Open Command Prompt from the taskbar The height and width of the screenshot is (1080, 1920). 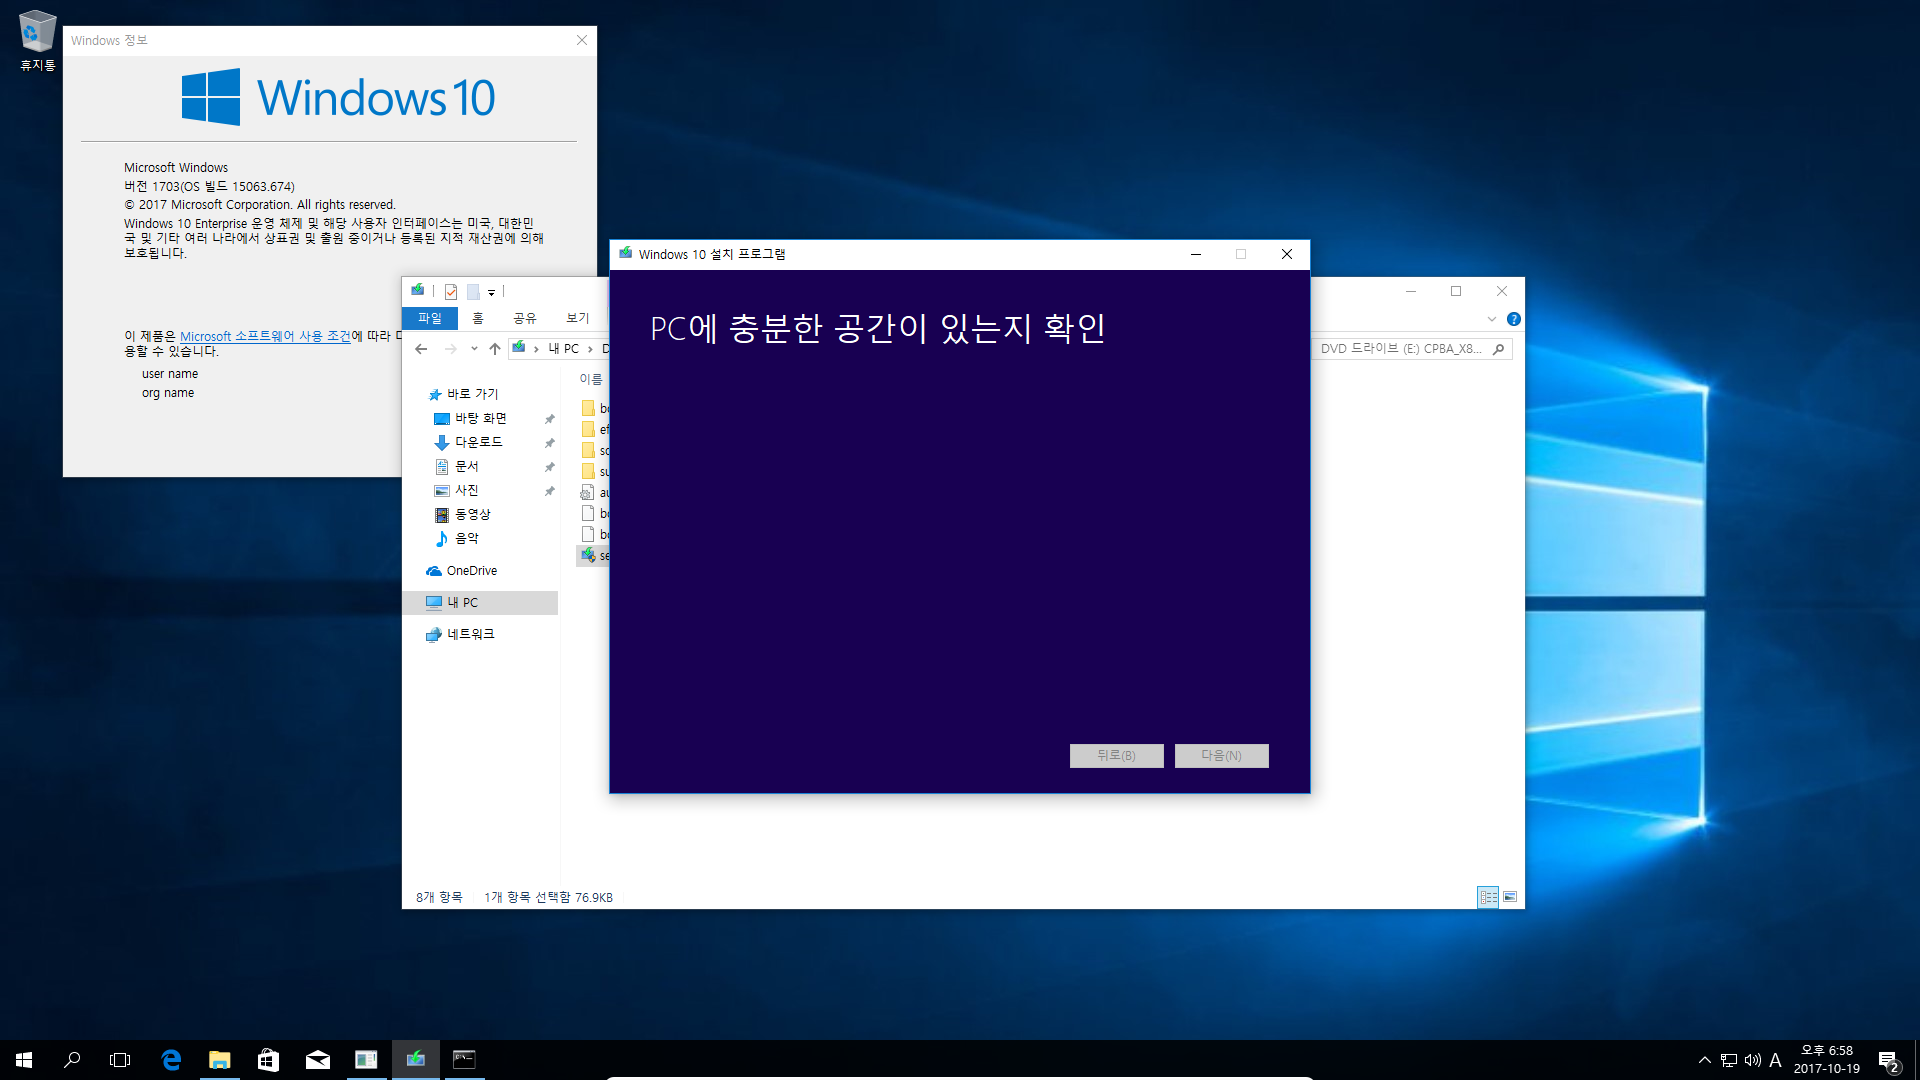[464, 1060]
